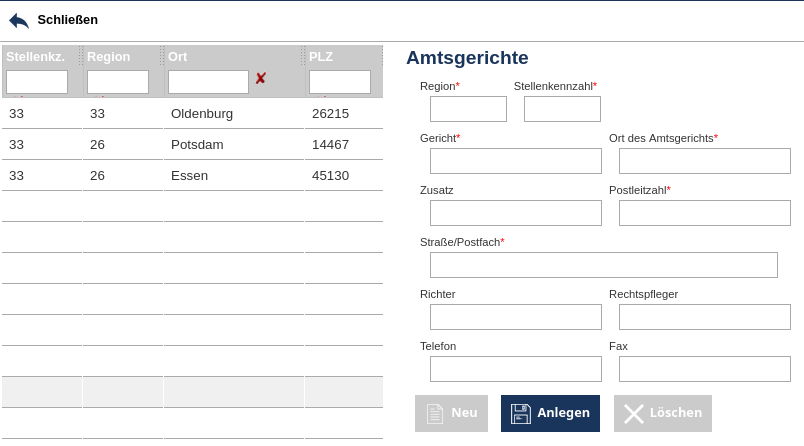Click the Telefon input field

point(516,369)
